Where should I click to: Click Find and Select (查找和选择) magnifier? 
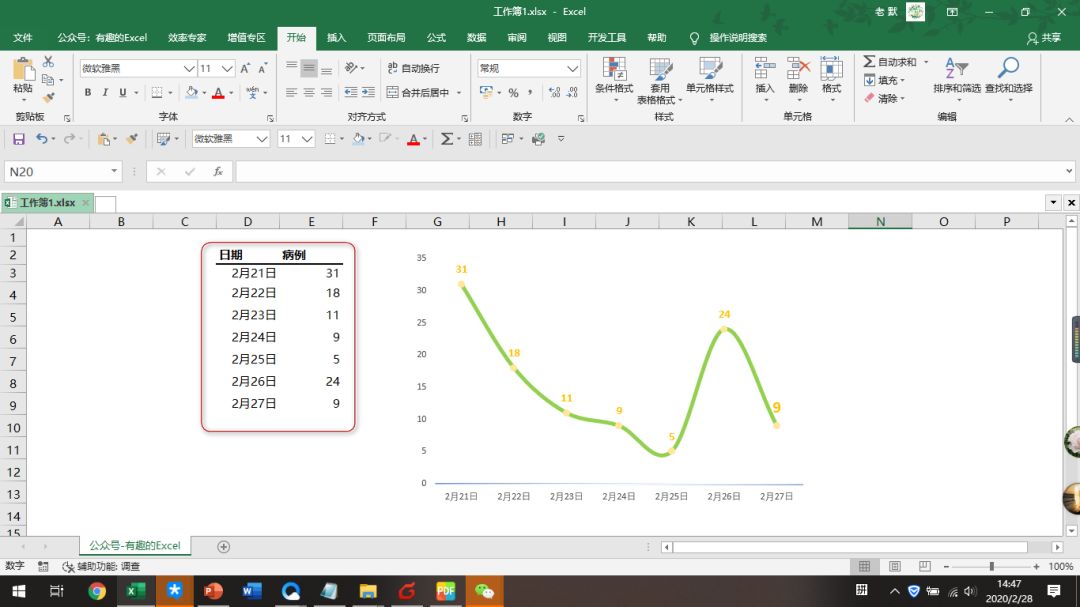(x=1008, y=75)
